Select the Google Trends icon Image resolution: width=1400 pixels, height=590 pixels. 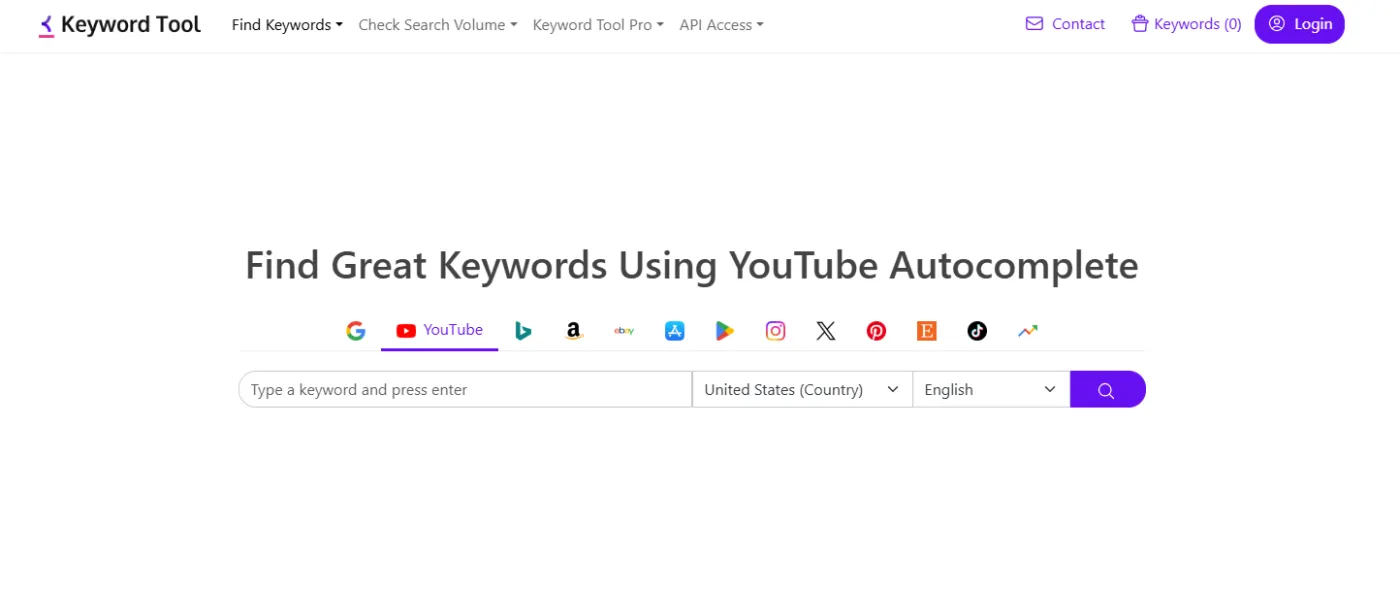1028,331
